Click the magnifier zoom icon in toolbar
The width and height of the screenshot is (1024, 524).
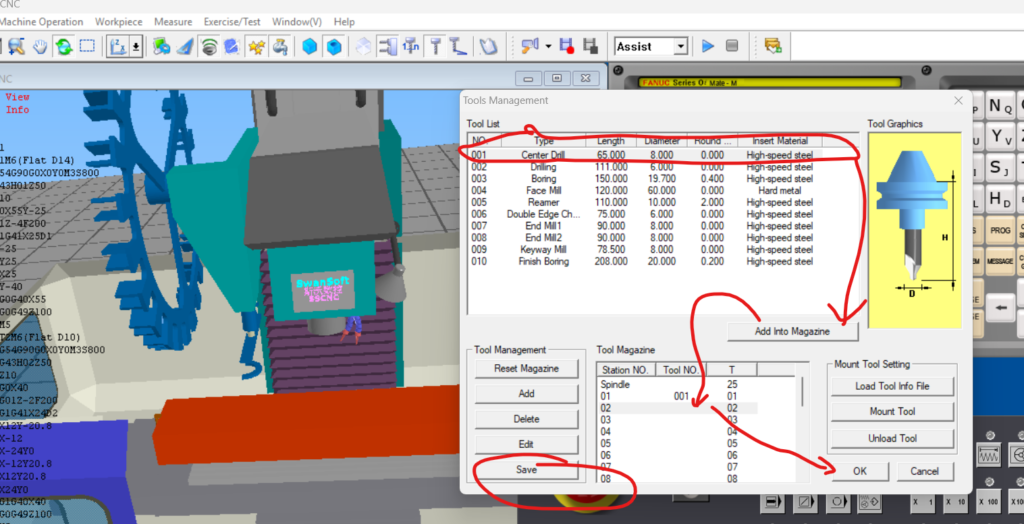16,47
